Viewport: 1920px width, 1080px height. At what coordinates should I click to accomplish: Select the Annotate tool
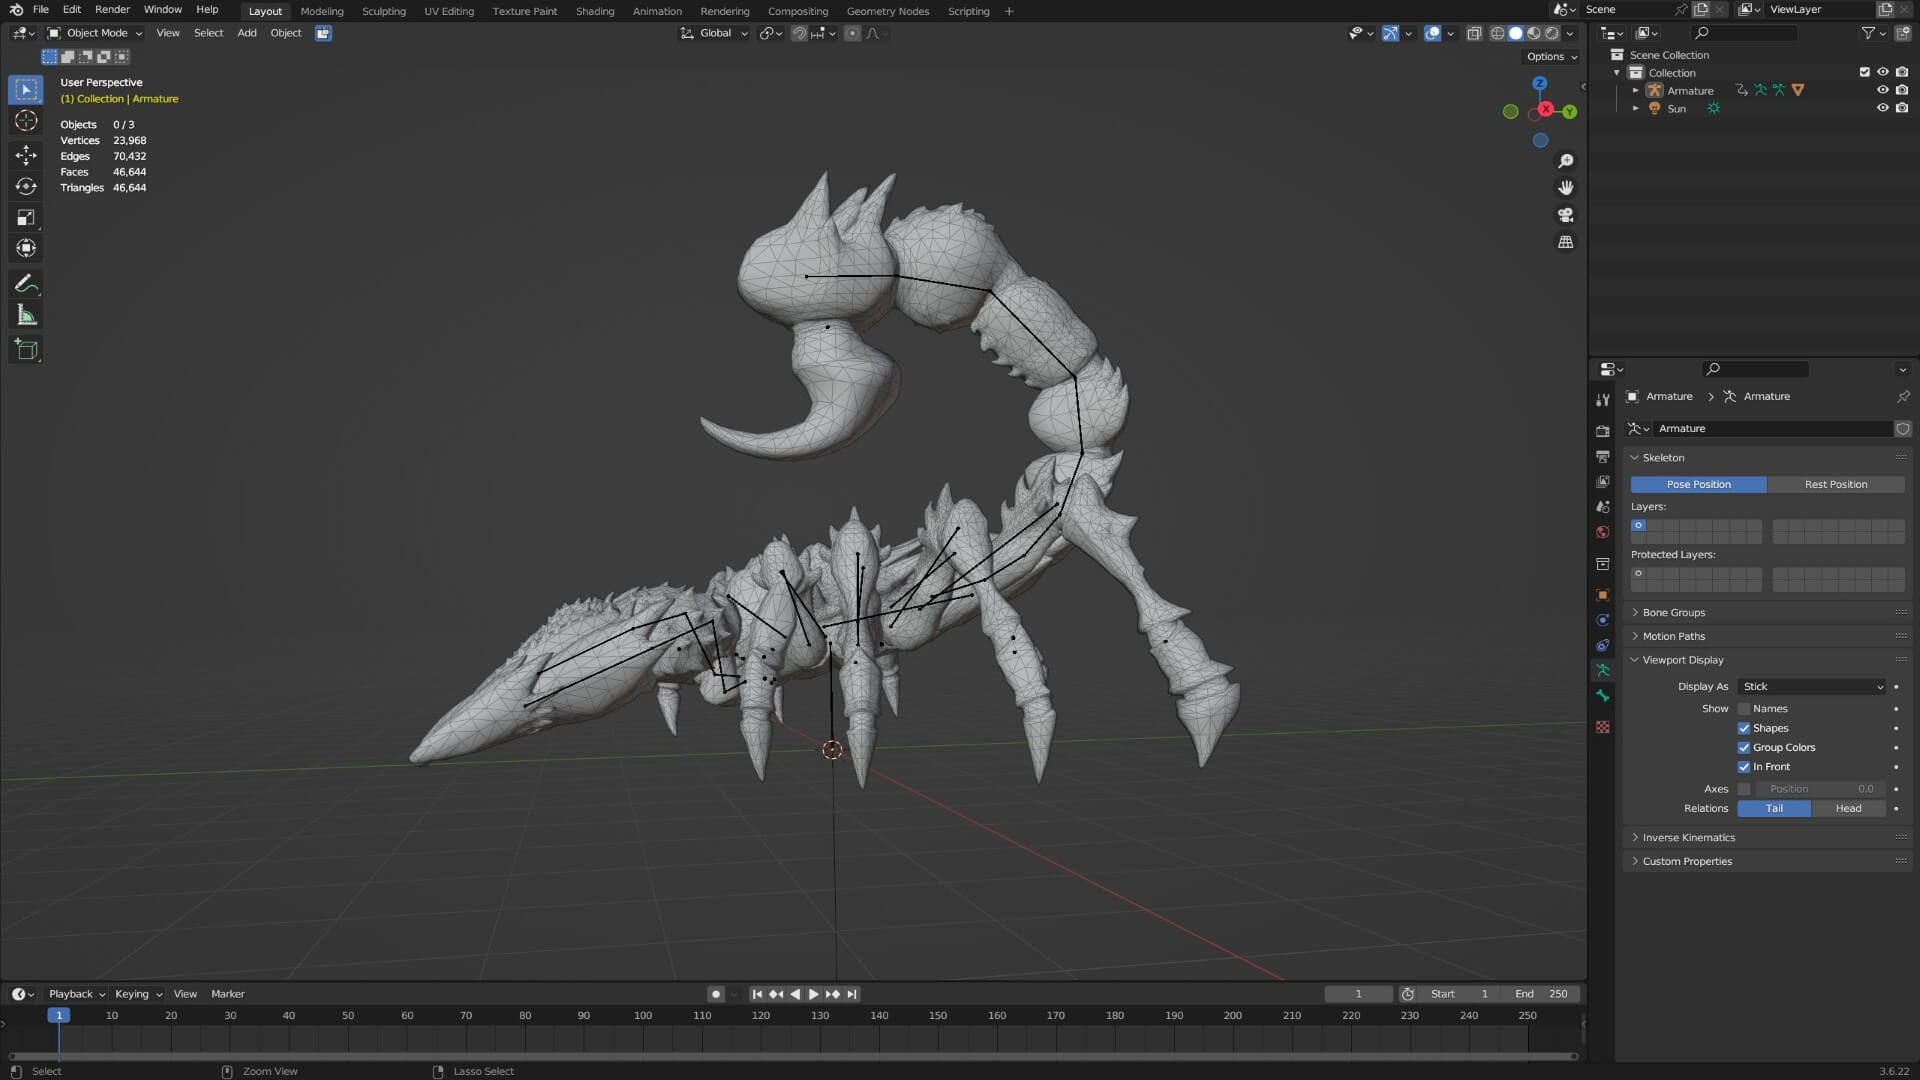[x=26, y=284]
